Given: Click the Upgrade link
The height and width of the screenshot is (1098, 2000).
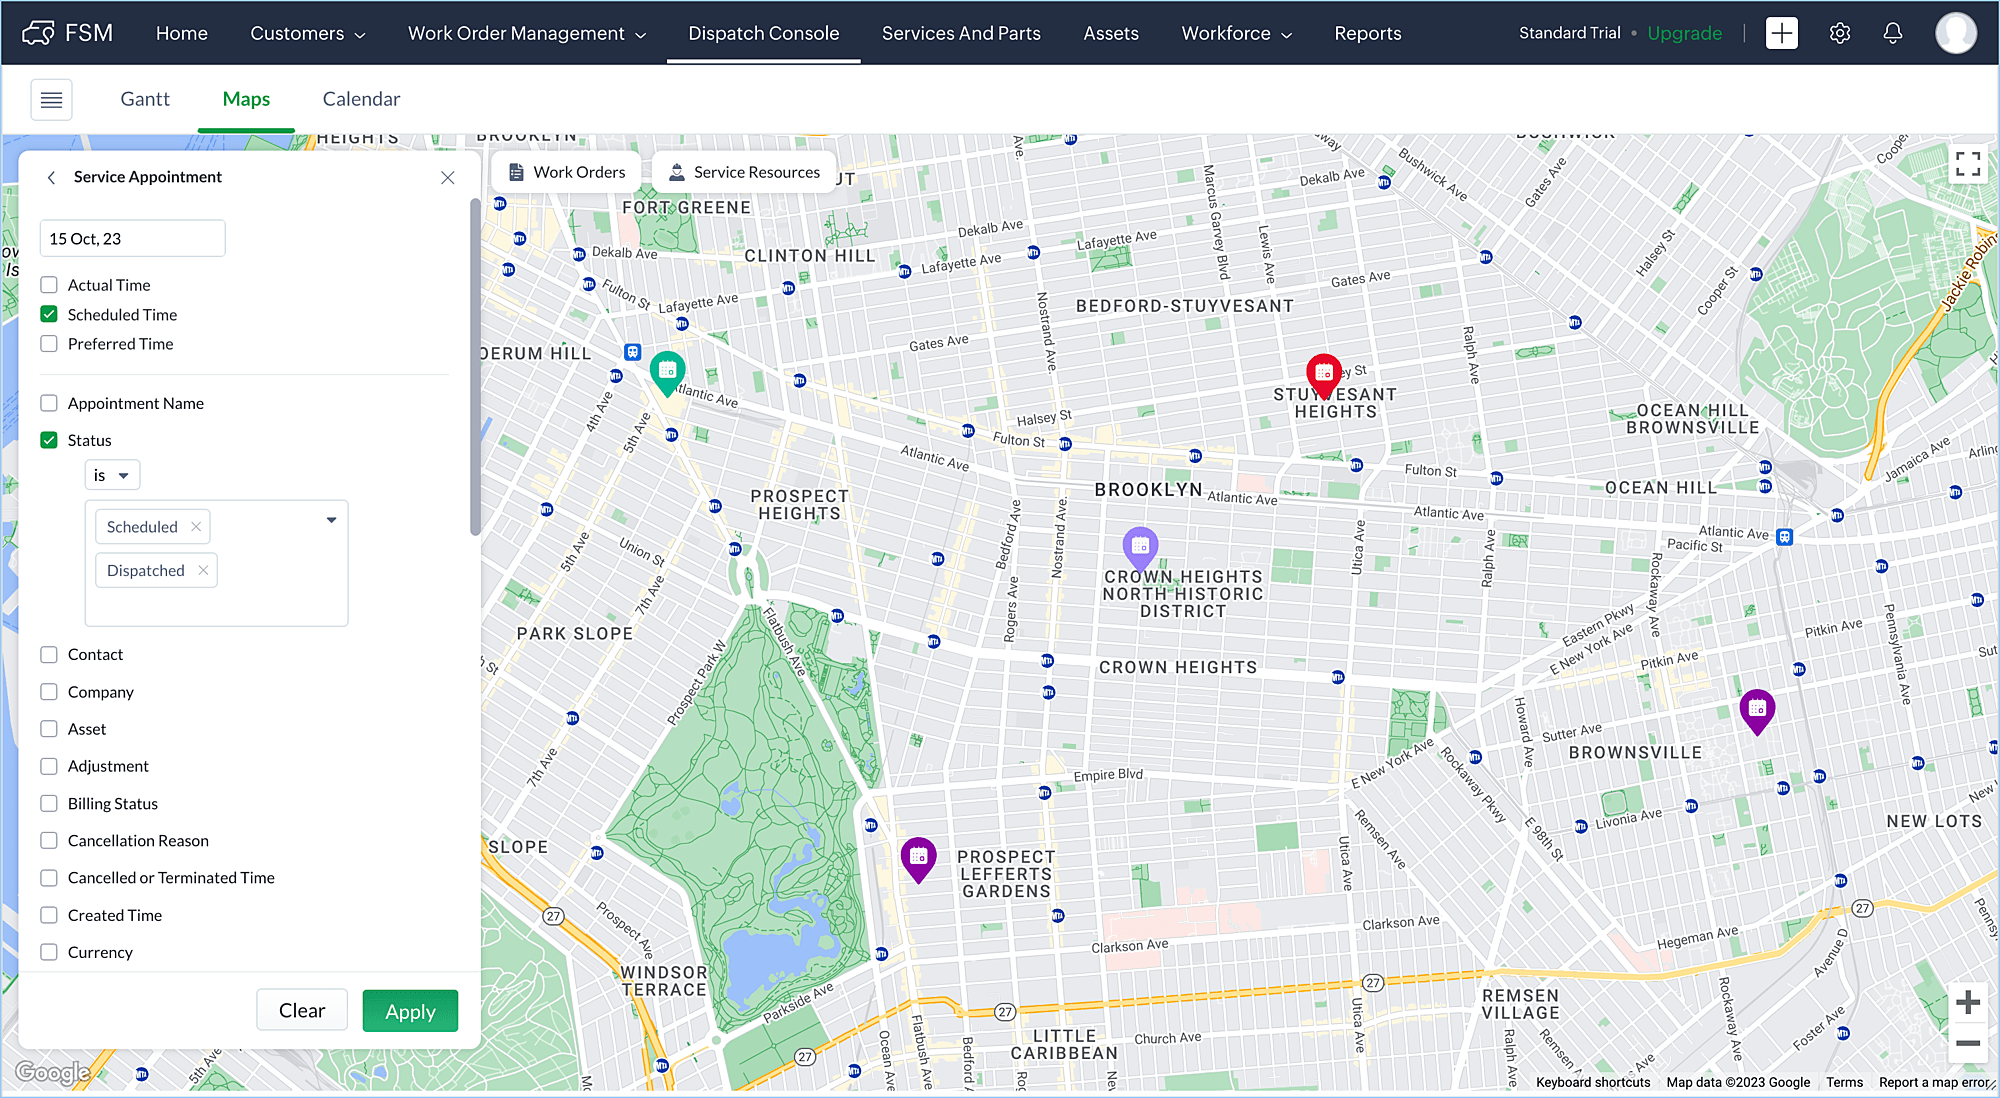Looking at the screenshot, I should 1684,33.
